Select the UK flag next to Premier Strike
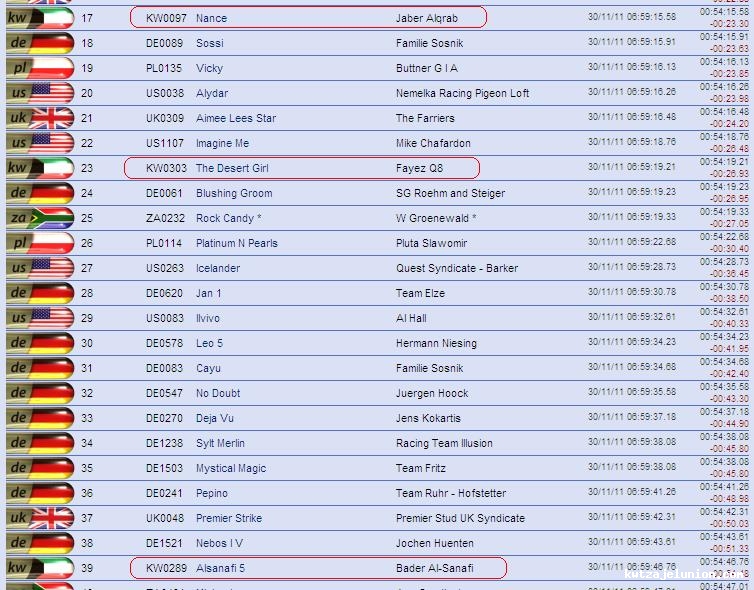 click(x=40, y=518)
